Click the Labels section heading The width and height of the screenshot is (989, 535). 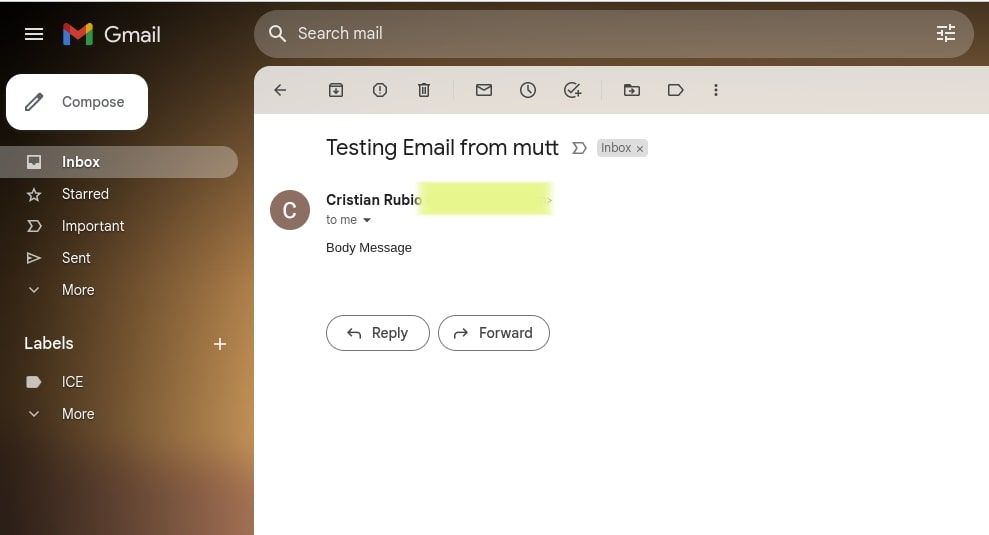(49, 343)
